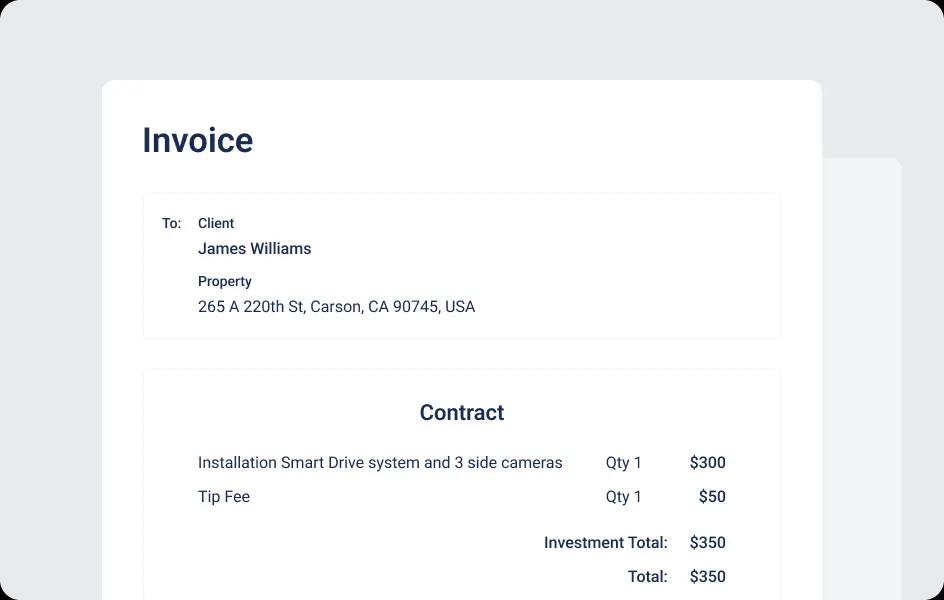Click the Property label
The image size is (944, 600).
click(x=225, y=282)
